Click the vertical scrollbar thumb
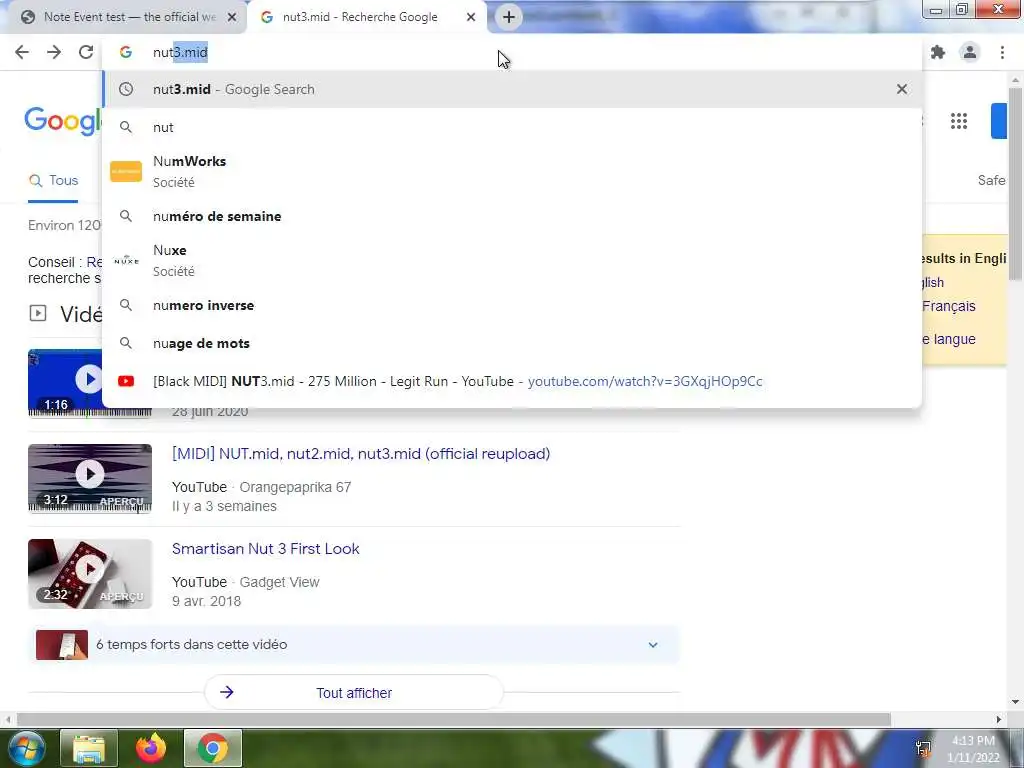 tap(1015, 183)
